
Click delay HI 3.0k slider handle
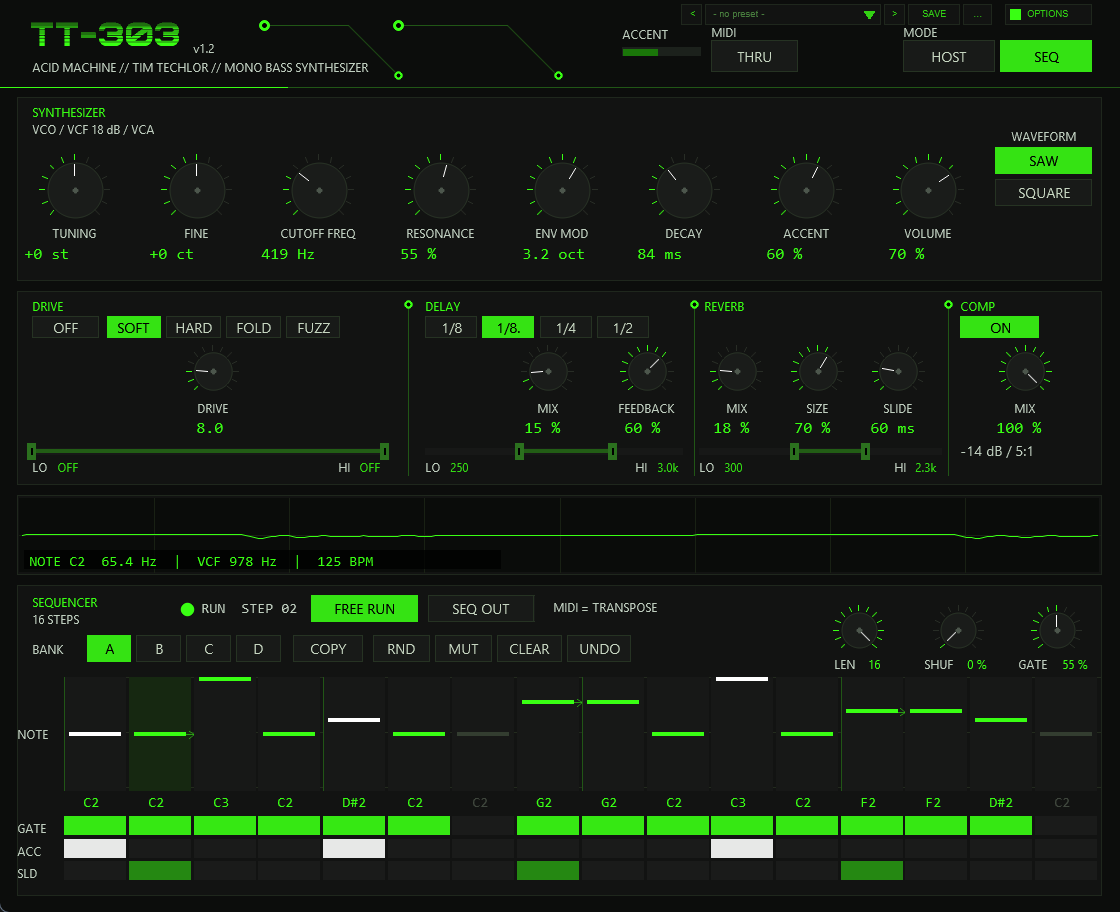(x=612, y=451)
